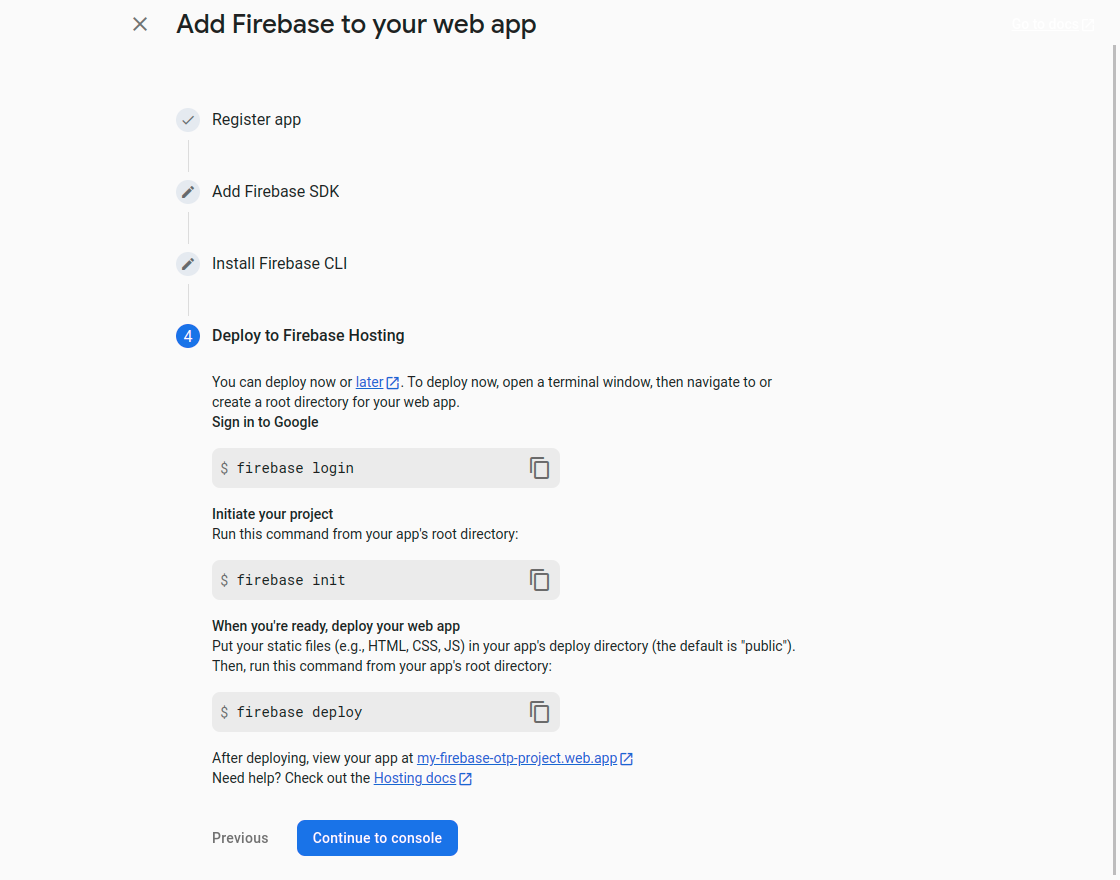This screenshot has width=1120, height=880.
Task: Click the Previous button
Action: click(240, 838)
